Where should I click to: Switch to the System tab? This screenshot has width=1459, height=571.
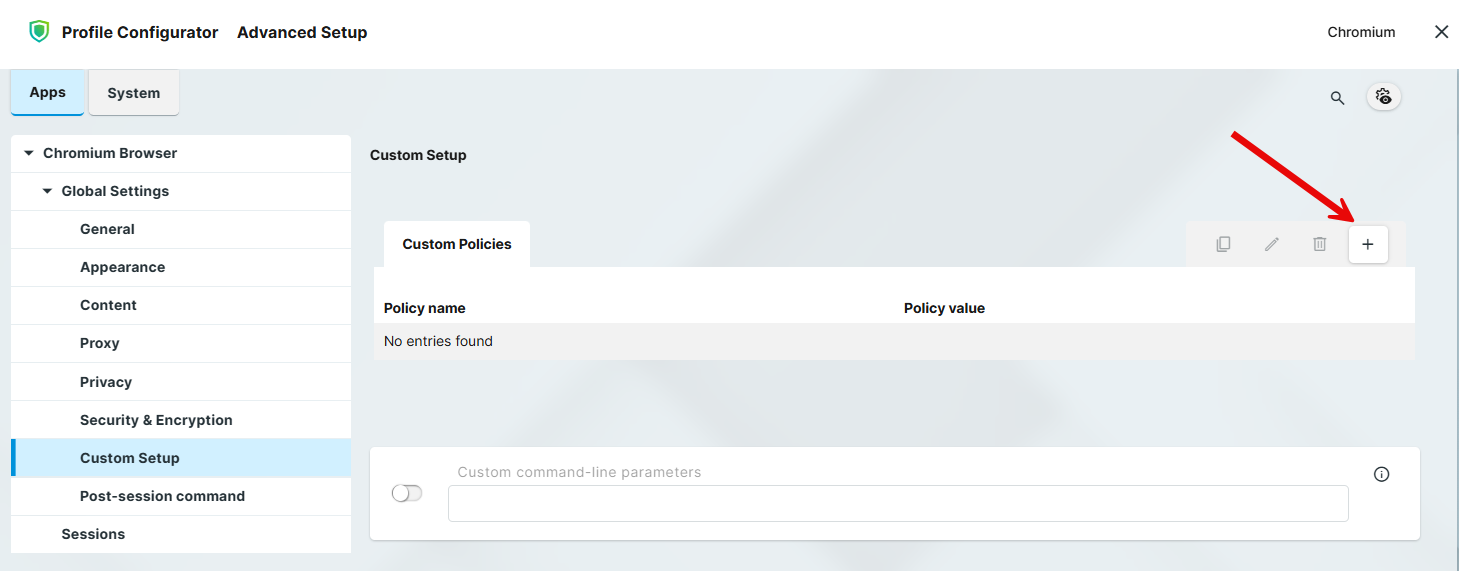point(134,93)
